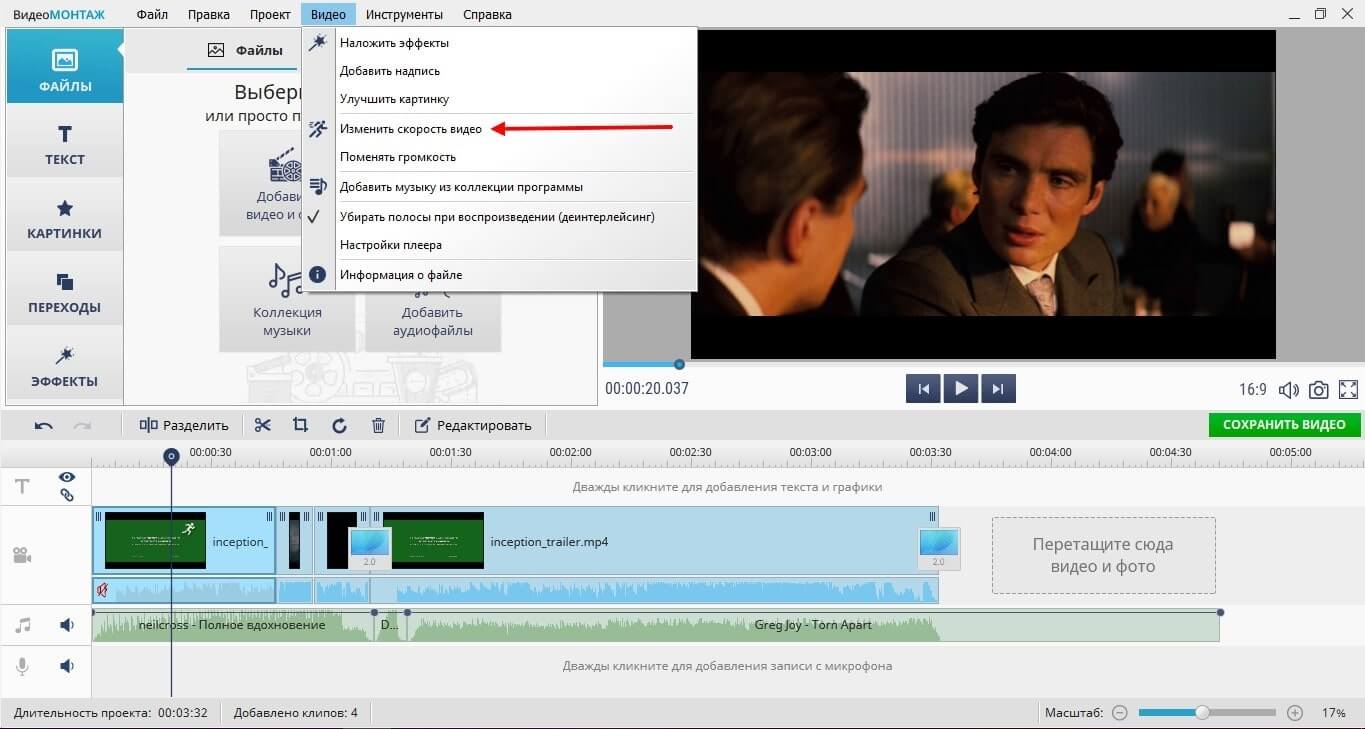Open Информация о файле

coord(497,275)
